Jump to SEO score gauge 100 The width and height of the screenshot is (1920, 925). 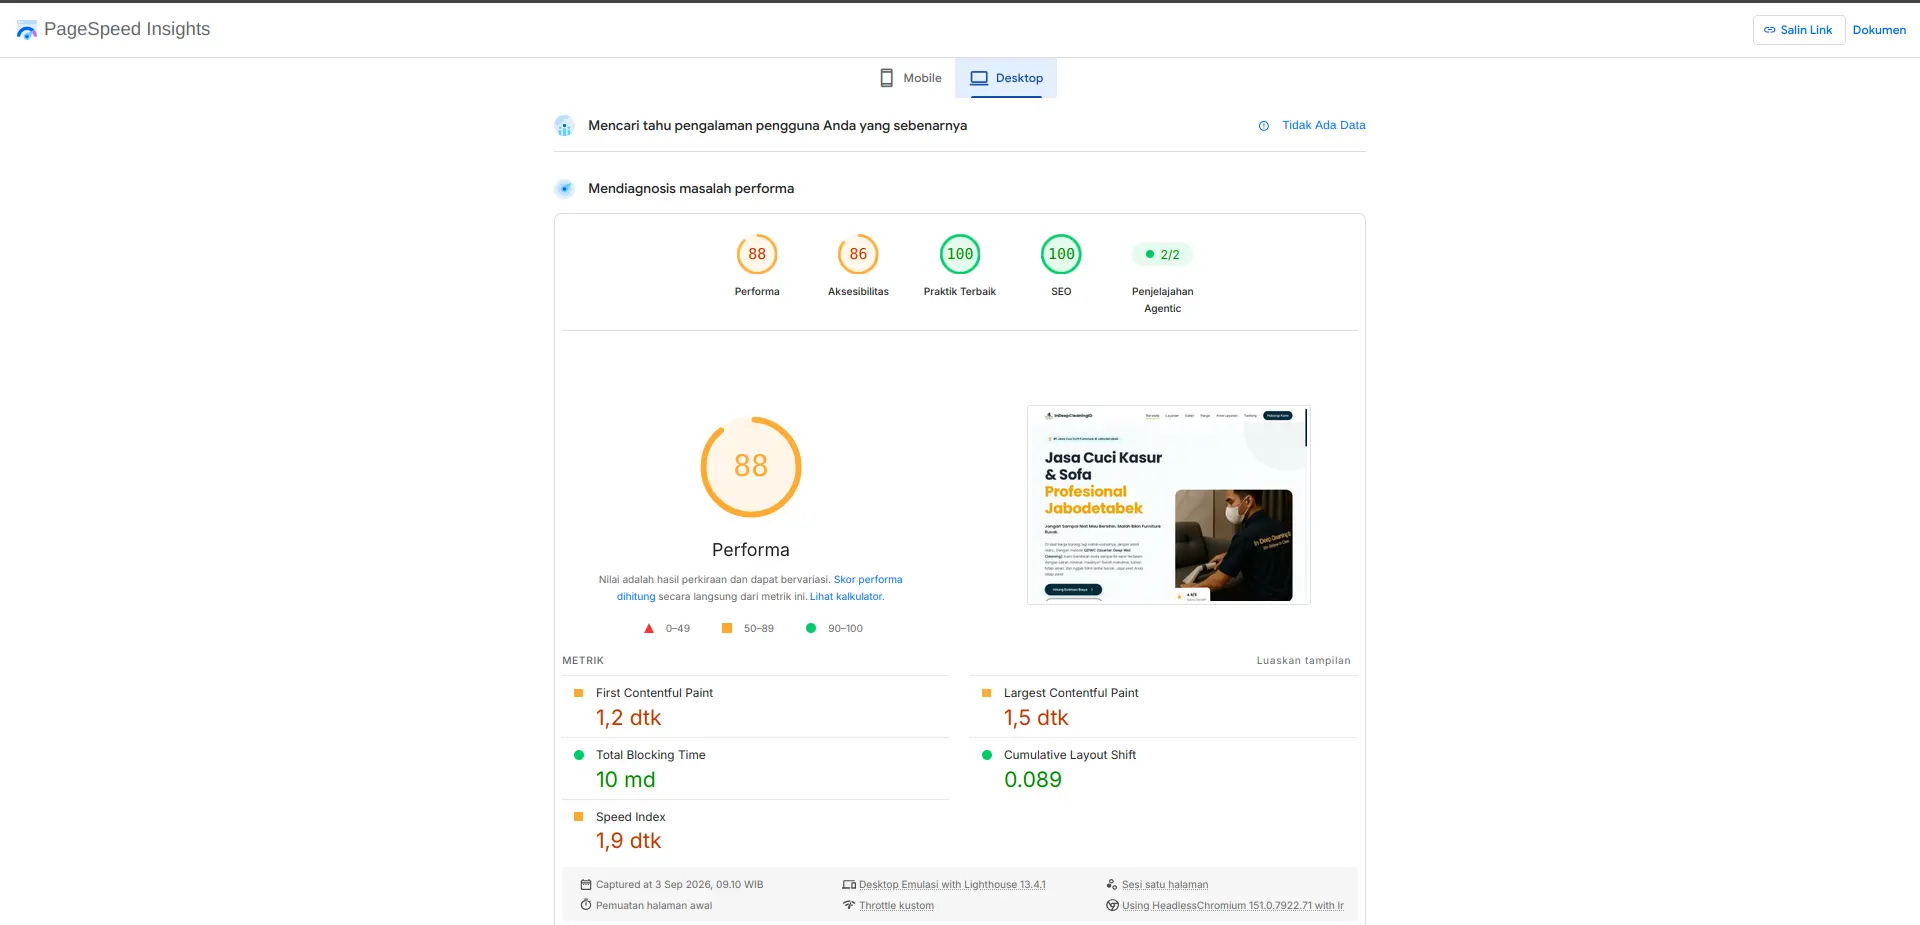[1061, 254]
